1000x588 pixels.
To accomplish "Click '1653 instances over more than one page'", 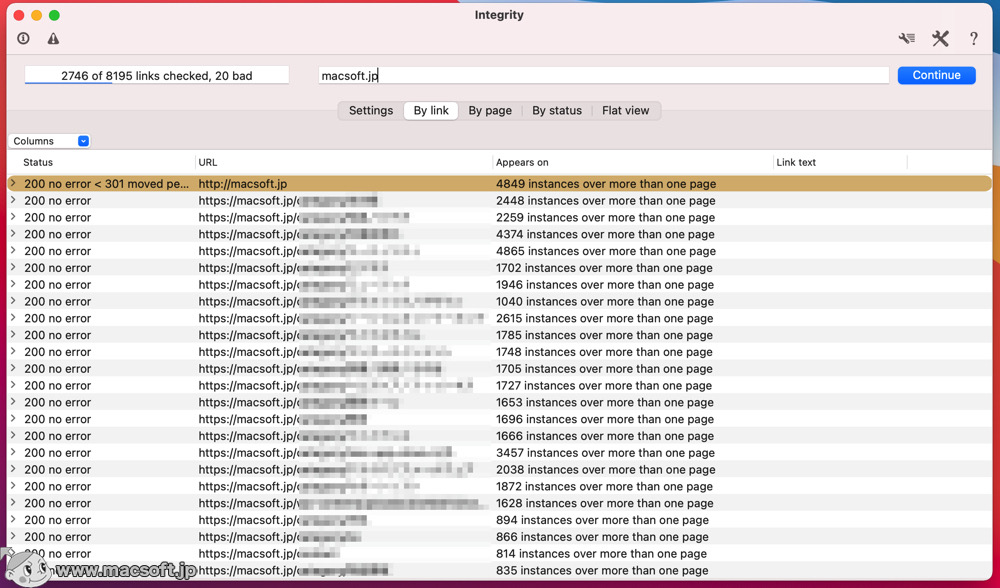I will (x=605, y=402).
